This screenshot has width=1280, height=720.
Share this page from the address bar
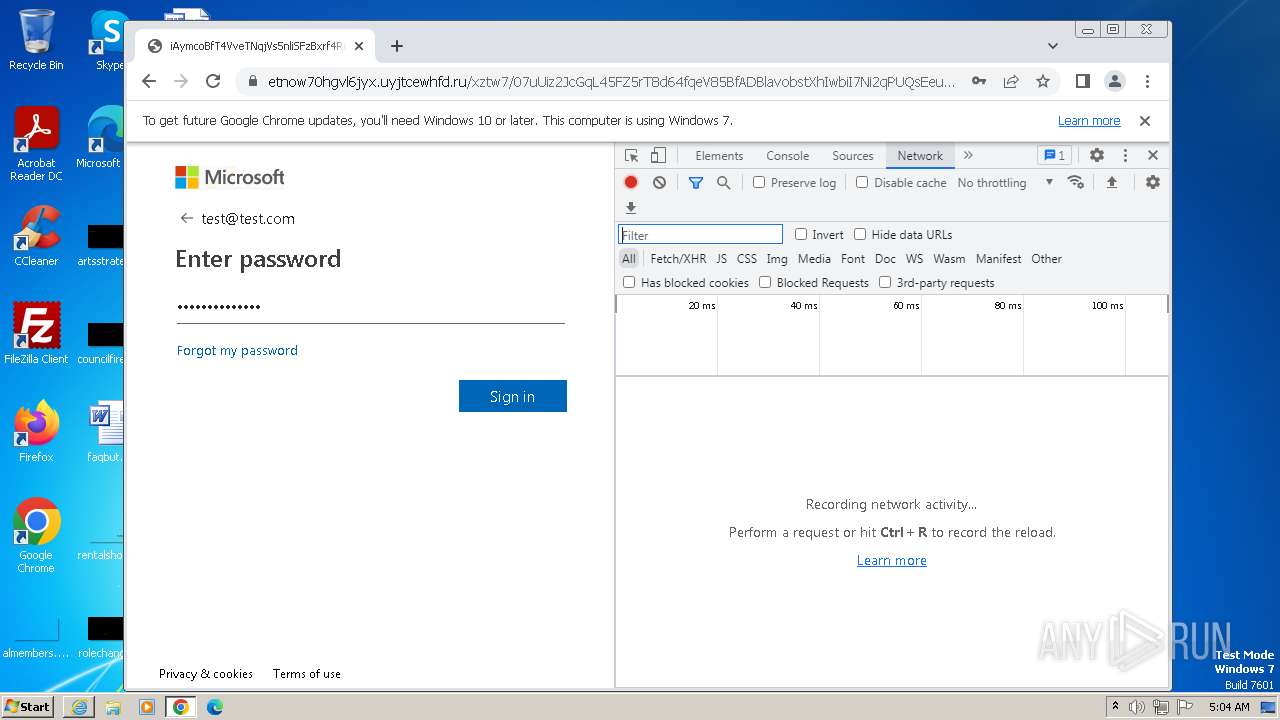[x=1011, y=82]
